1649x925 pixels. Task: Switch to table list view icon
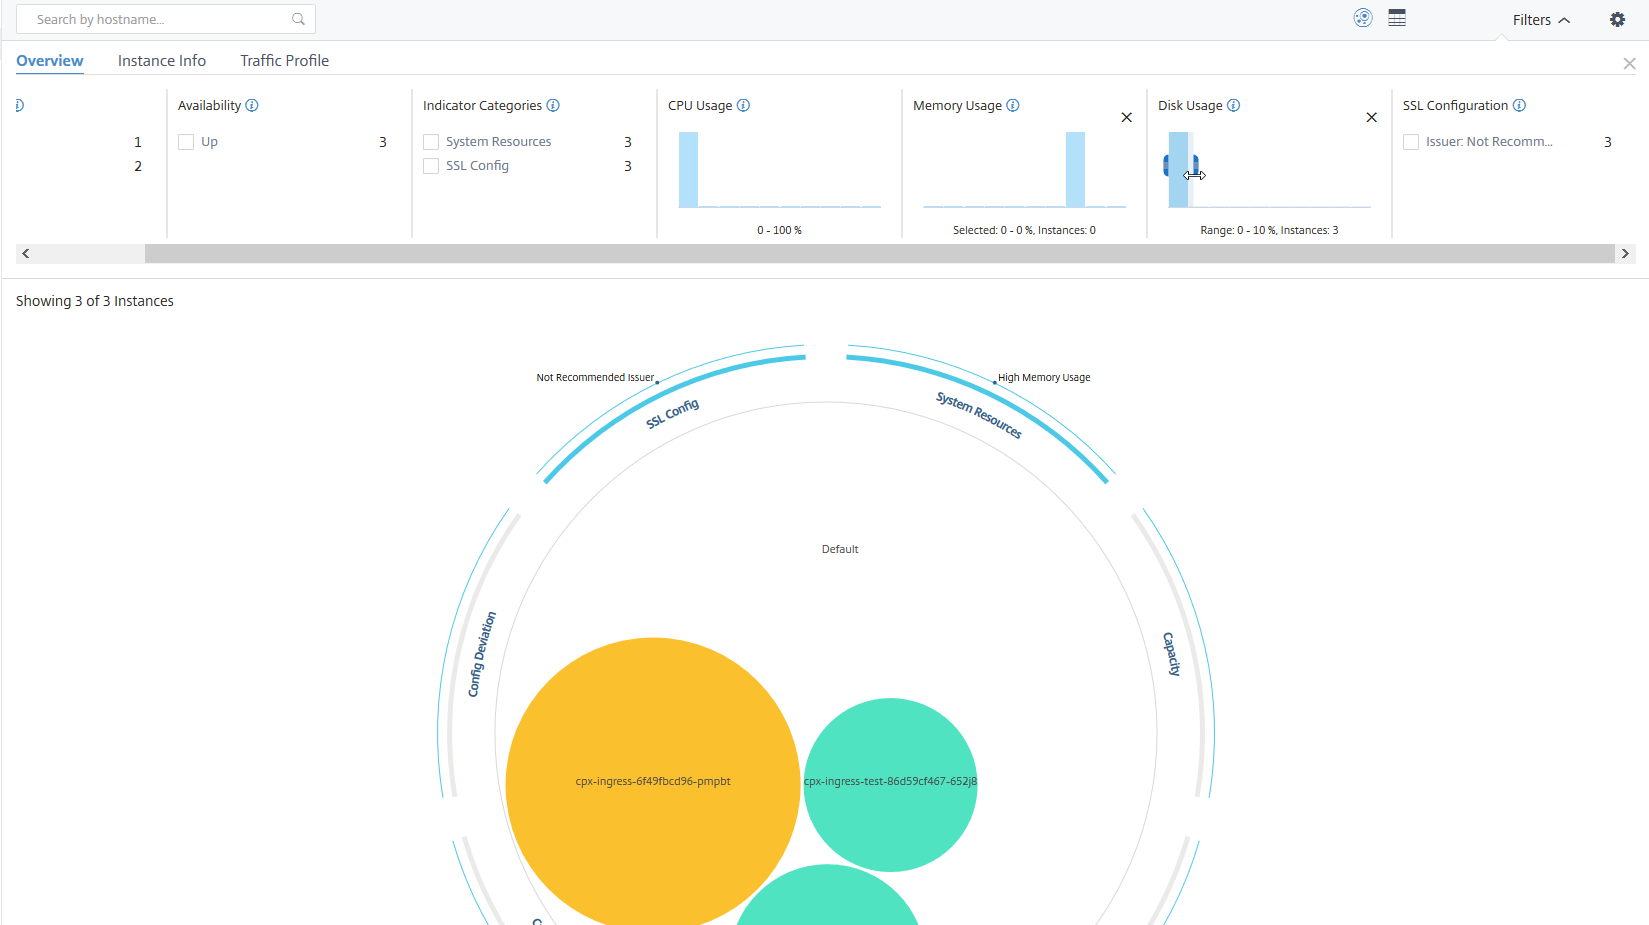pos(1397,18)
